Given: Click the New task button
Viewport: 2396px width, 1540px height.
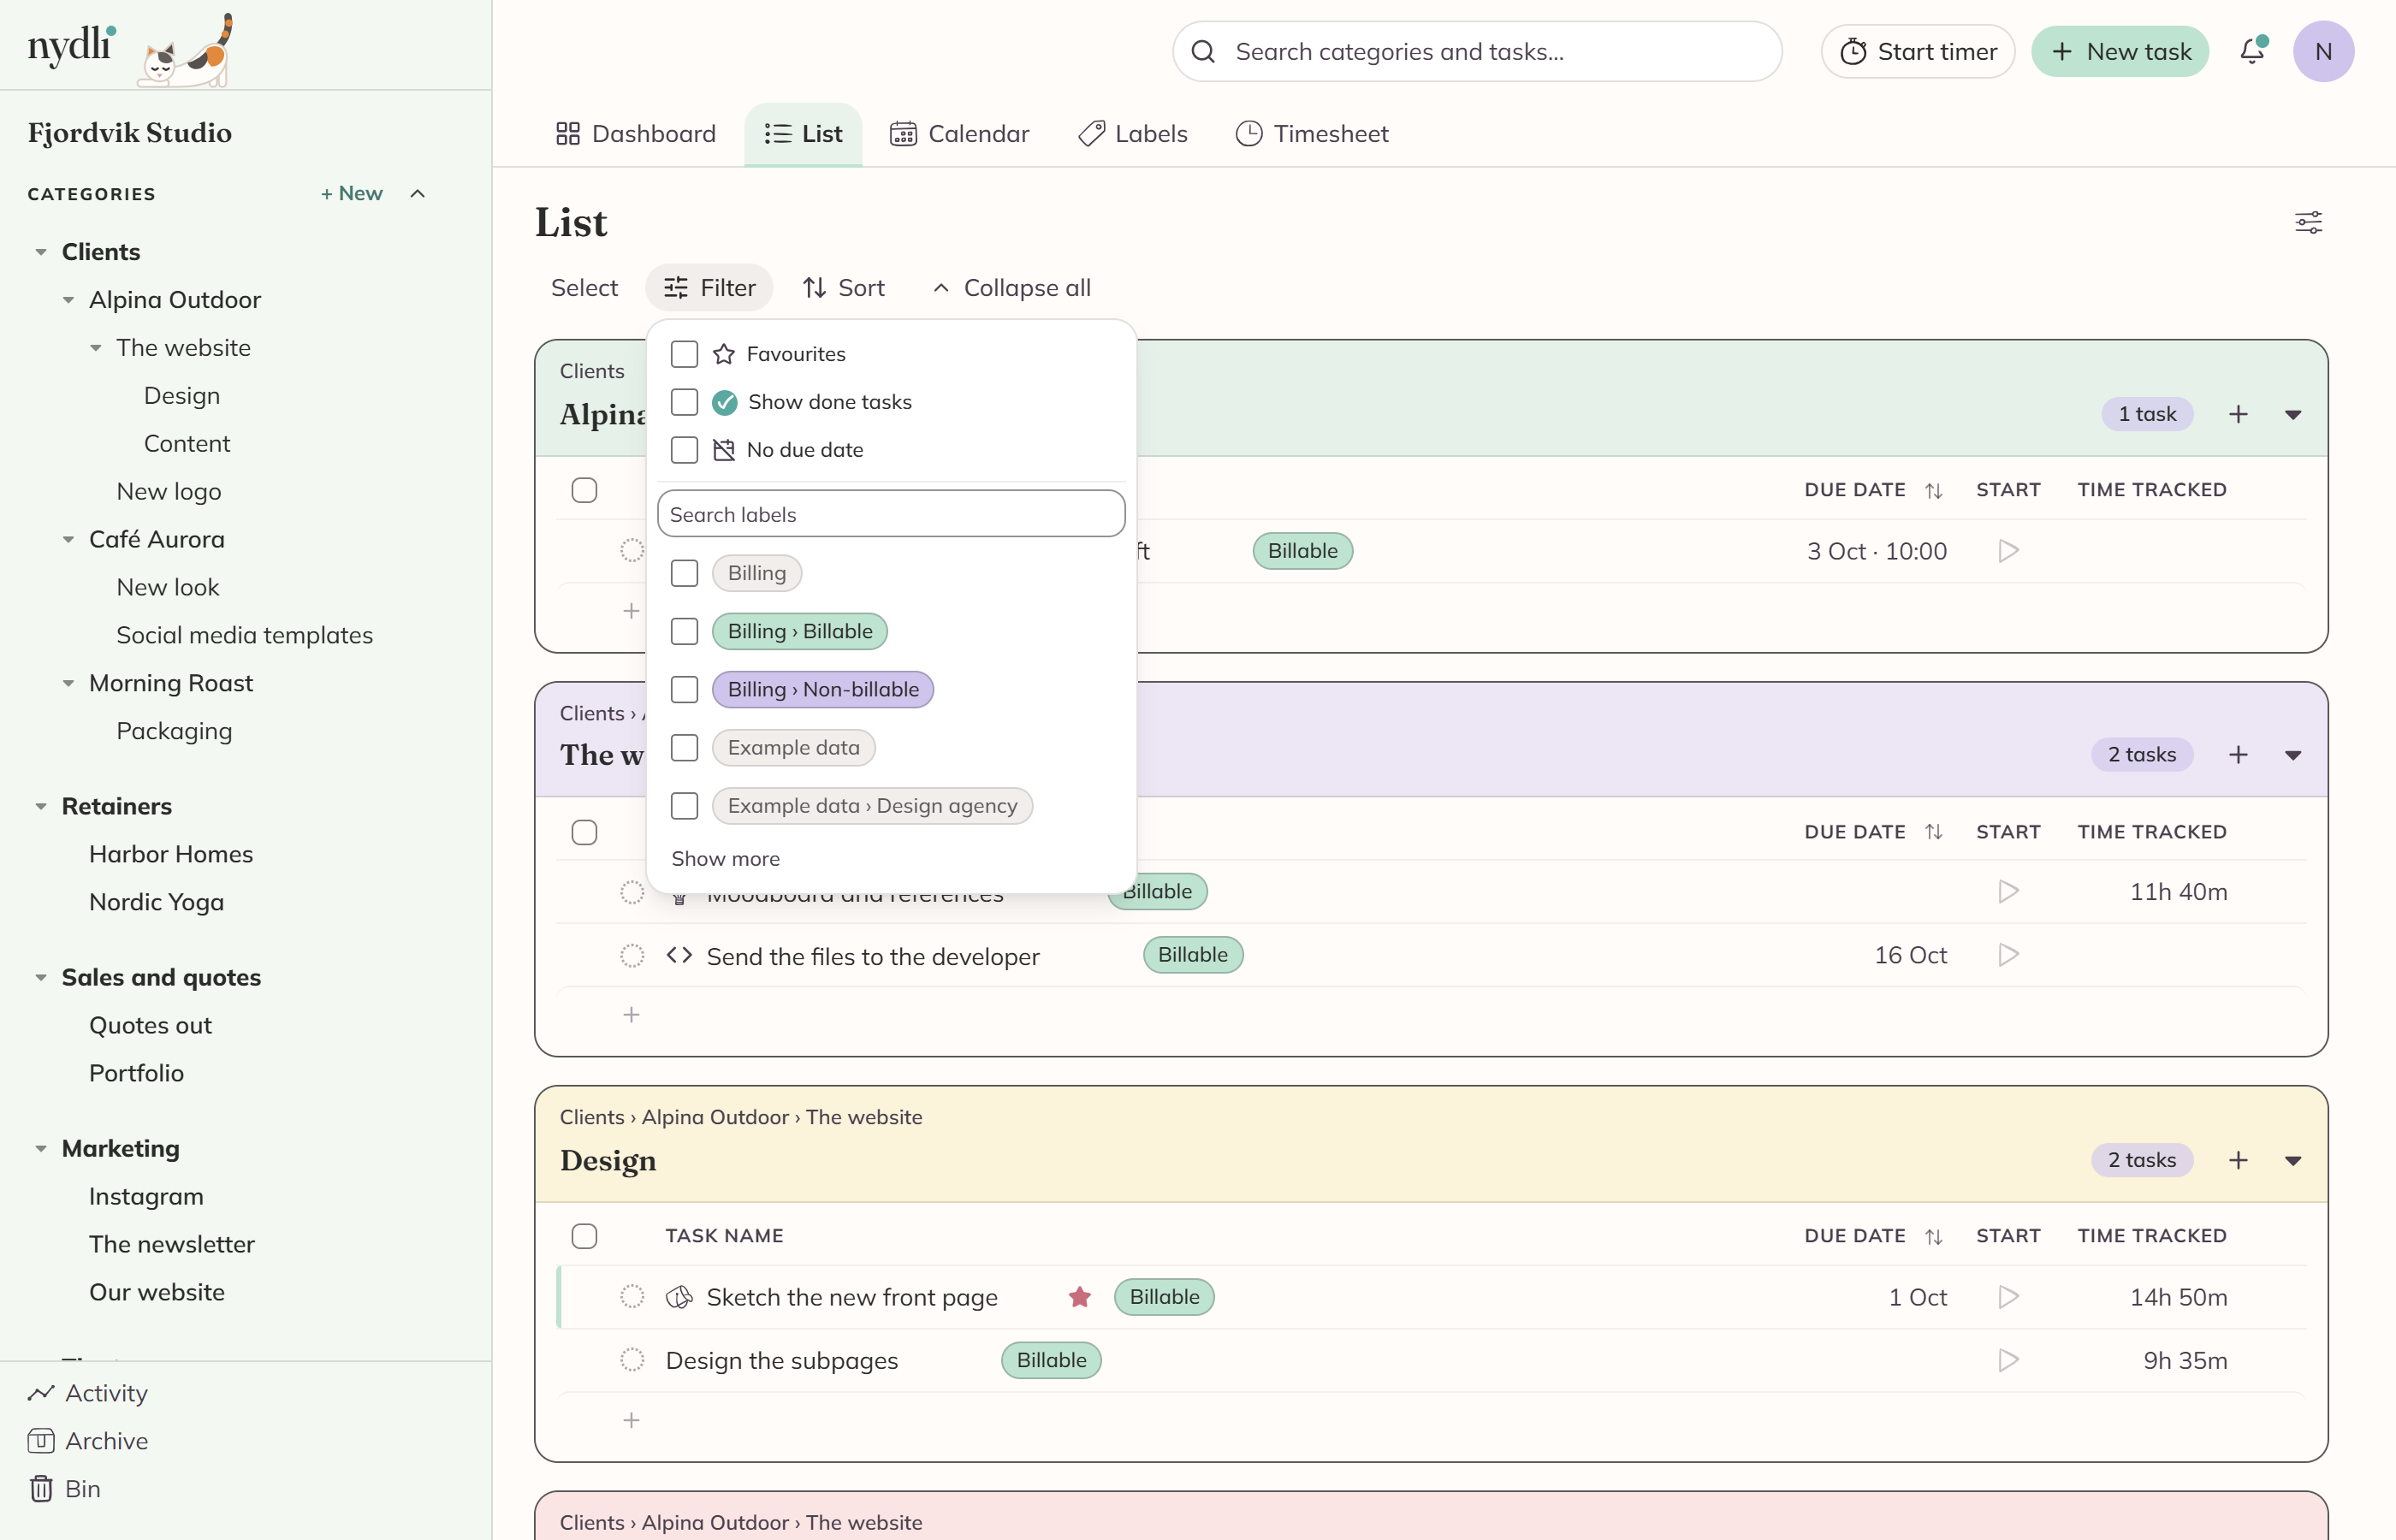Looking at the screenshot, I should coord(2120,51).
